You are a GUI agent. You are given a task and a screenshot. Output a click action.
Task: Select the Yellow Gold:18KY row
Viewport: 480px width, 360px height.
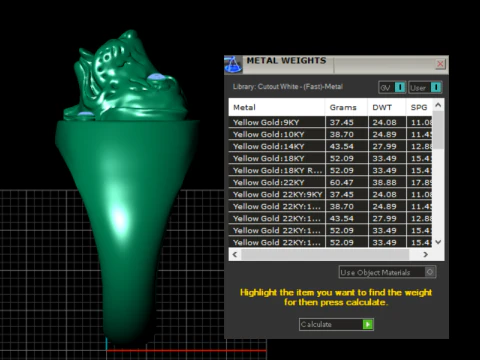[330, 158]
